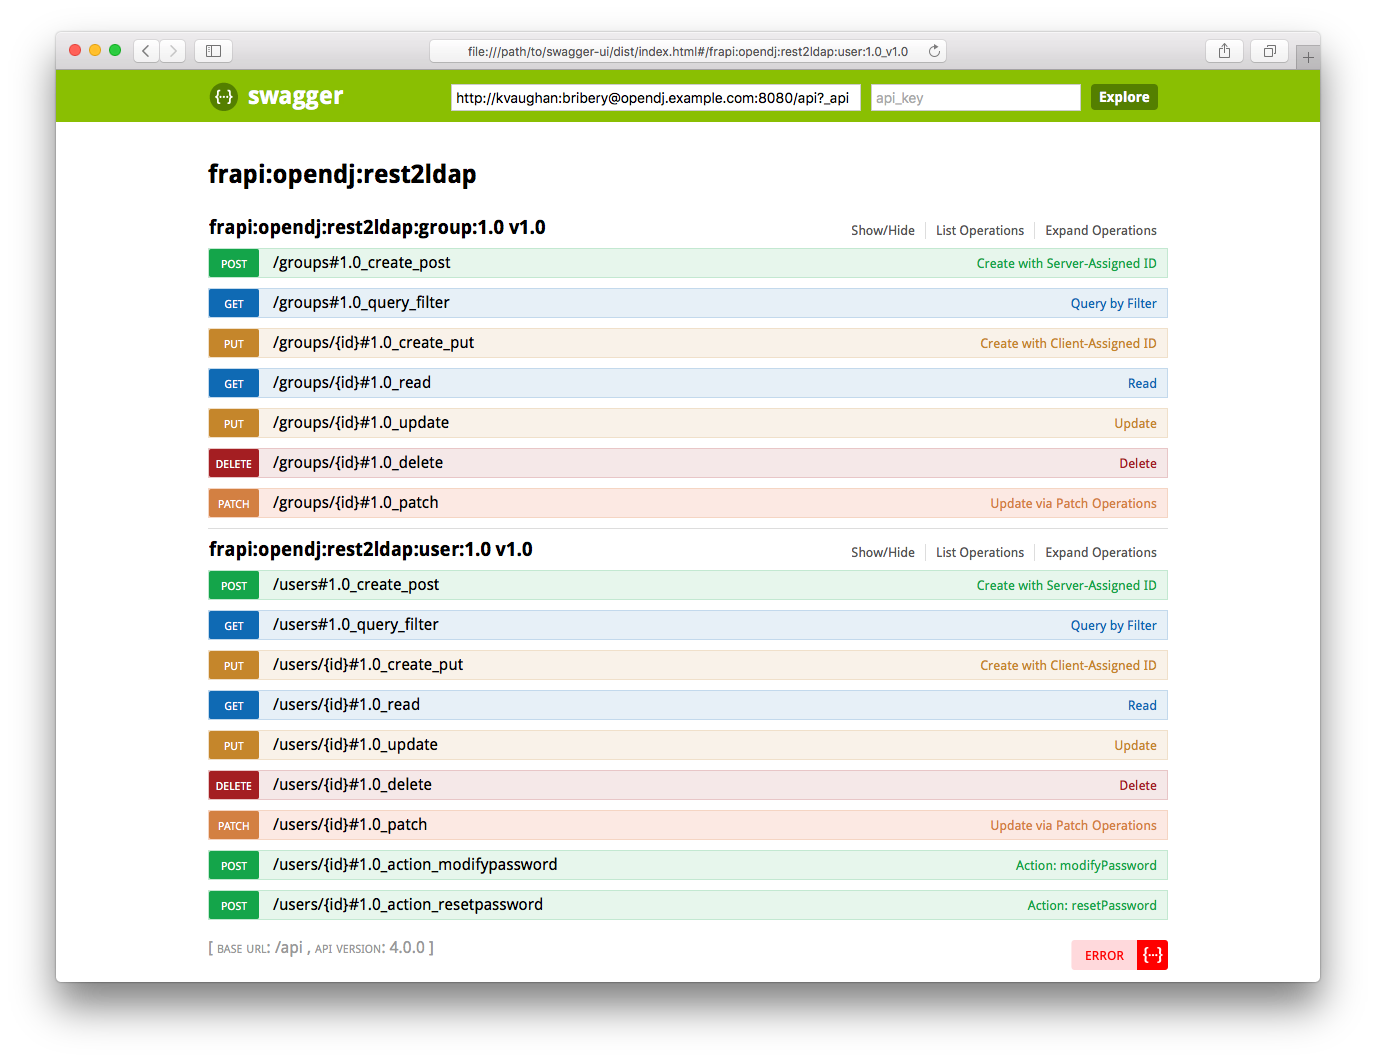This screenshot has width=1376, height=1062.
Task: Open the Share icon in Safari toolbar
Action: pyautogui.click(x=1224, y=51)
